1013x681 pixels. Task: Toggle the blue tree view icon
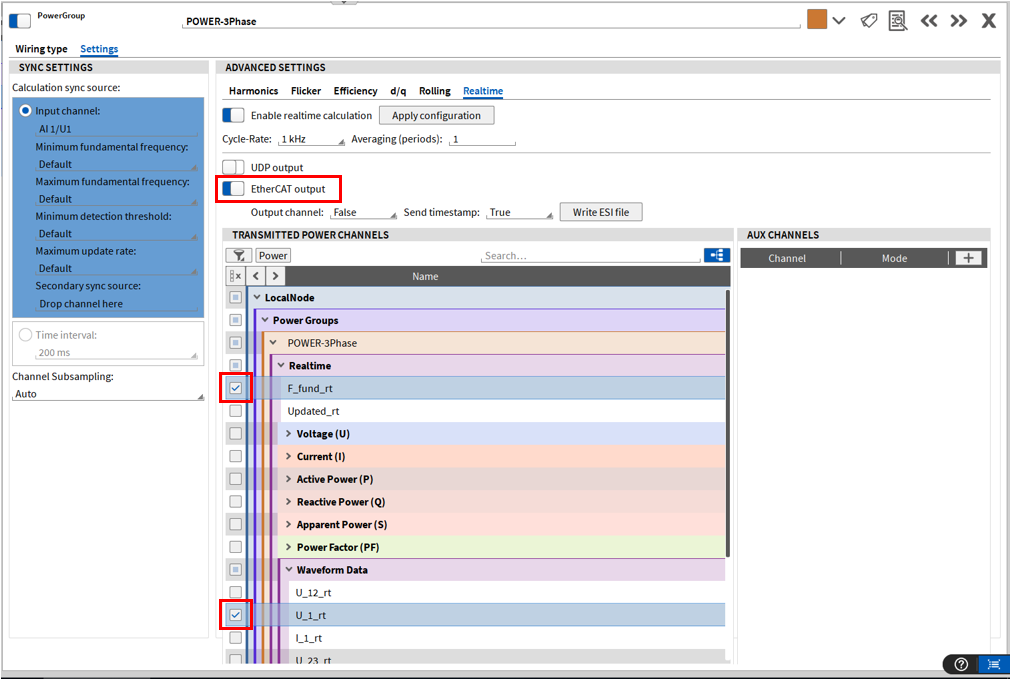point(717,255)
